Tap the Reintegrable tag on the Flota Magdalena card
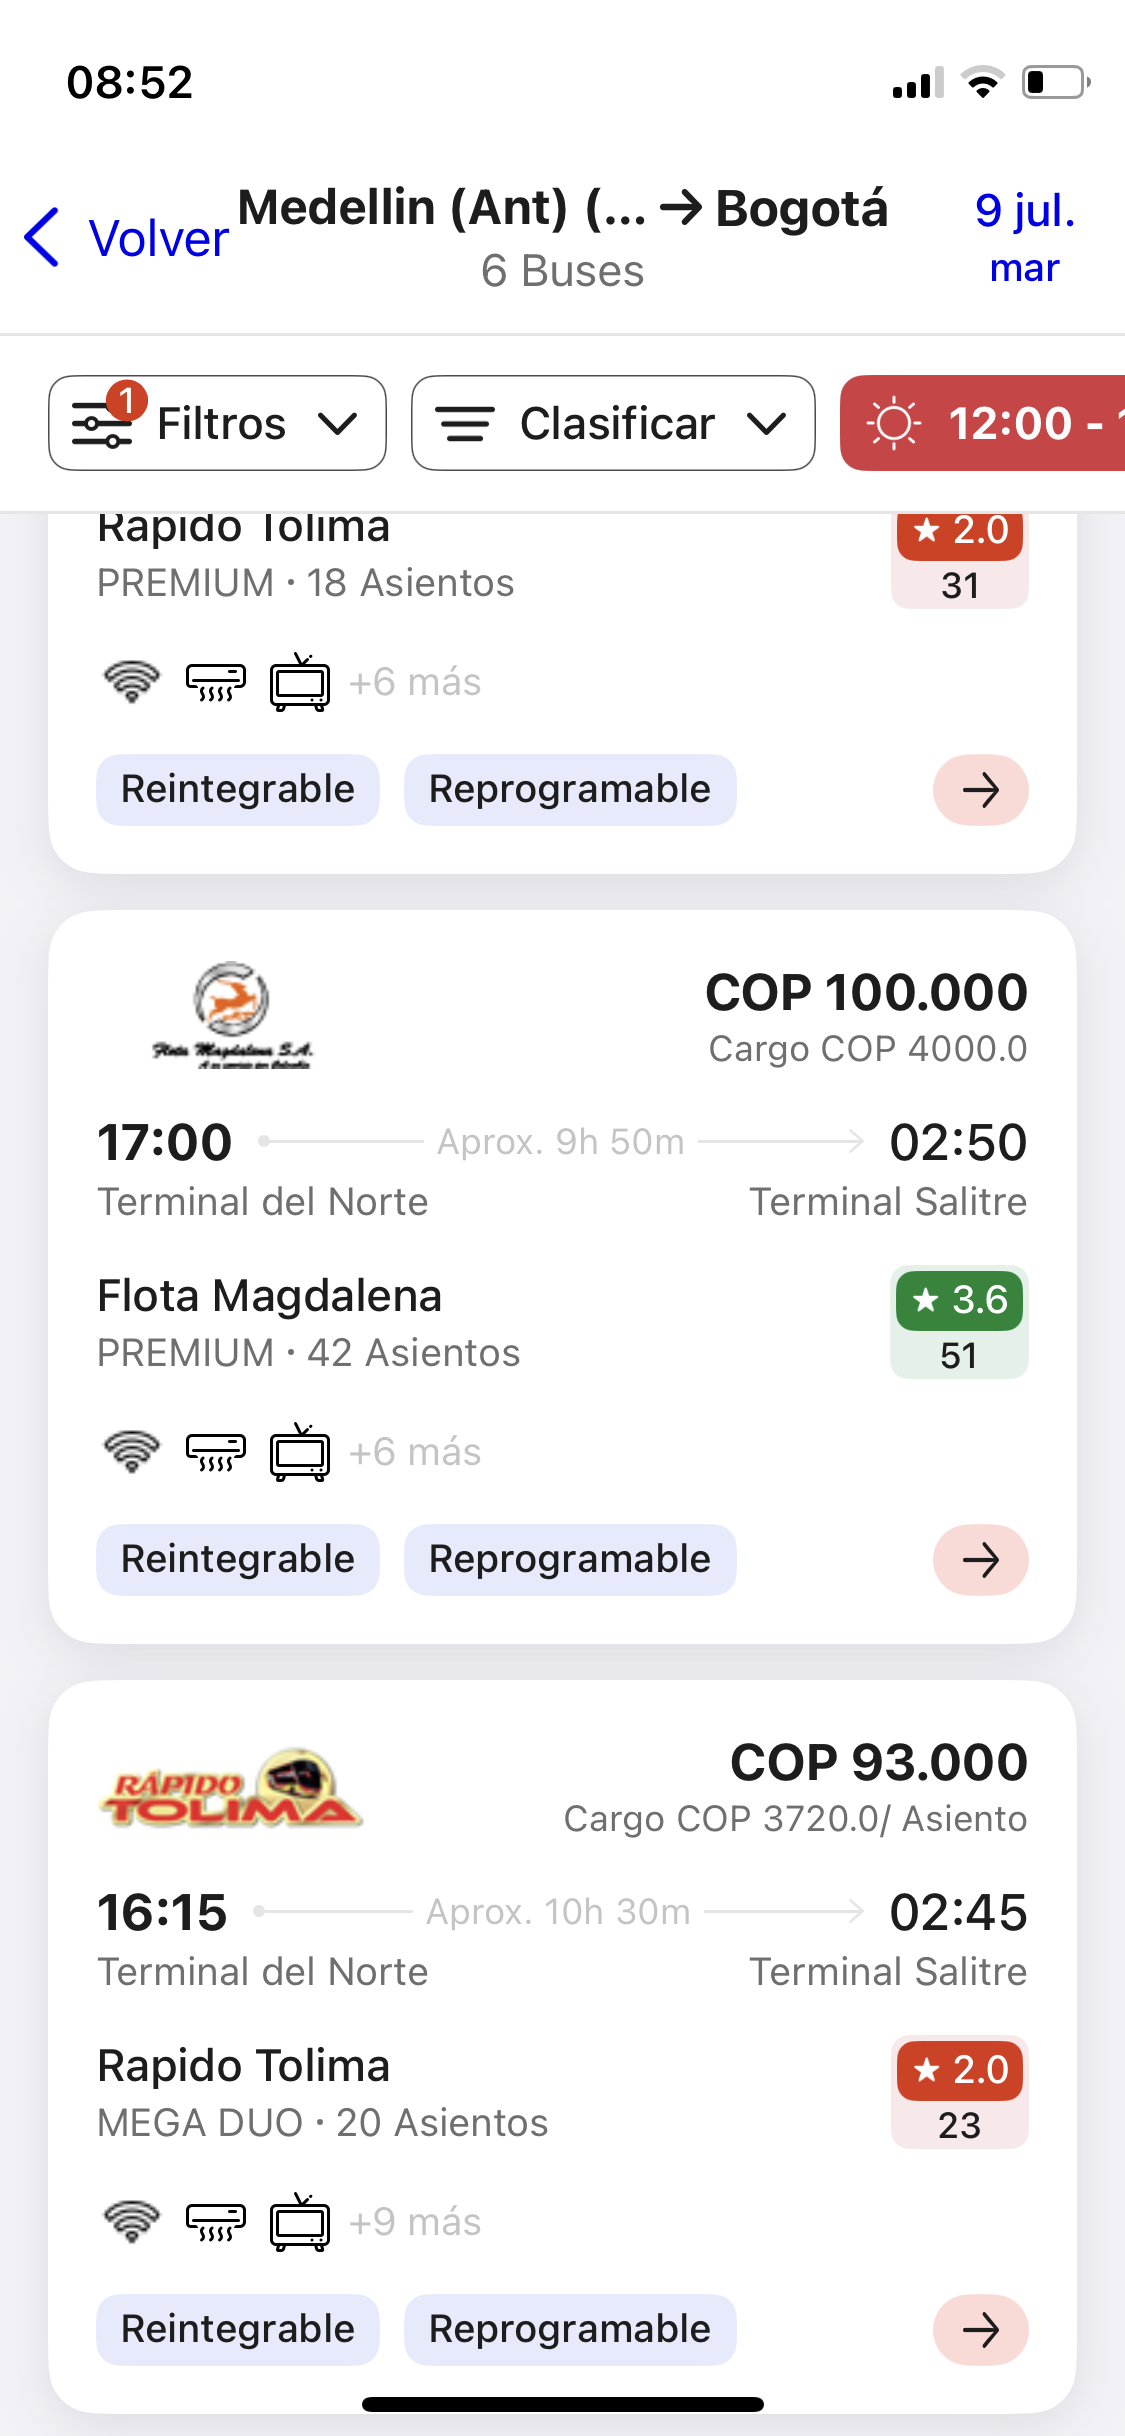This screenshot has height=2436, width=1125. coord(238,1560)
